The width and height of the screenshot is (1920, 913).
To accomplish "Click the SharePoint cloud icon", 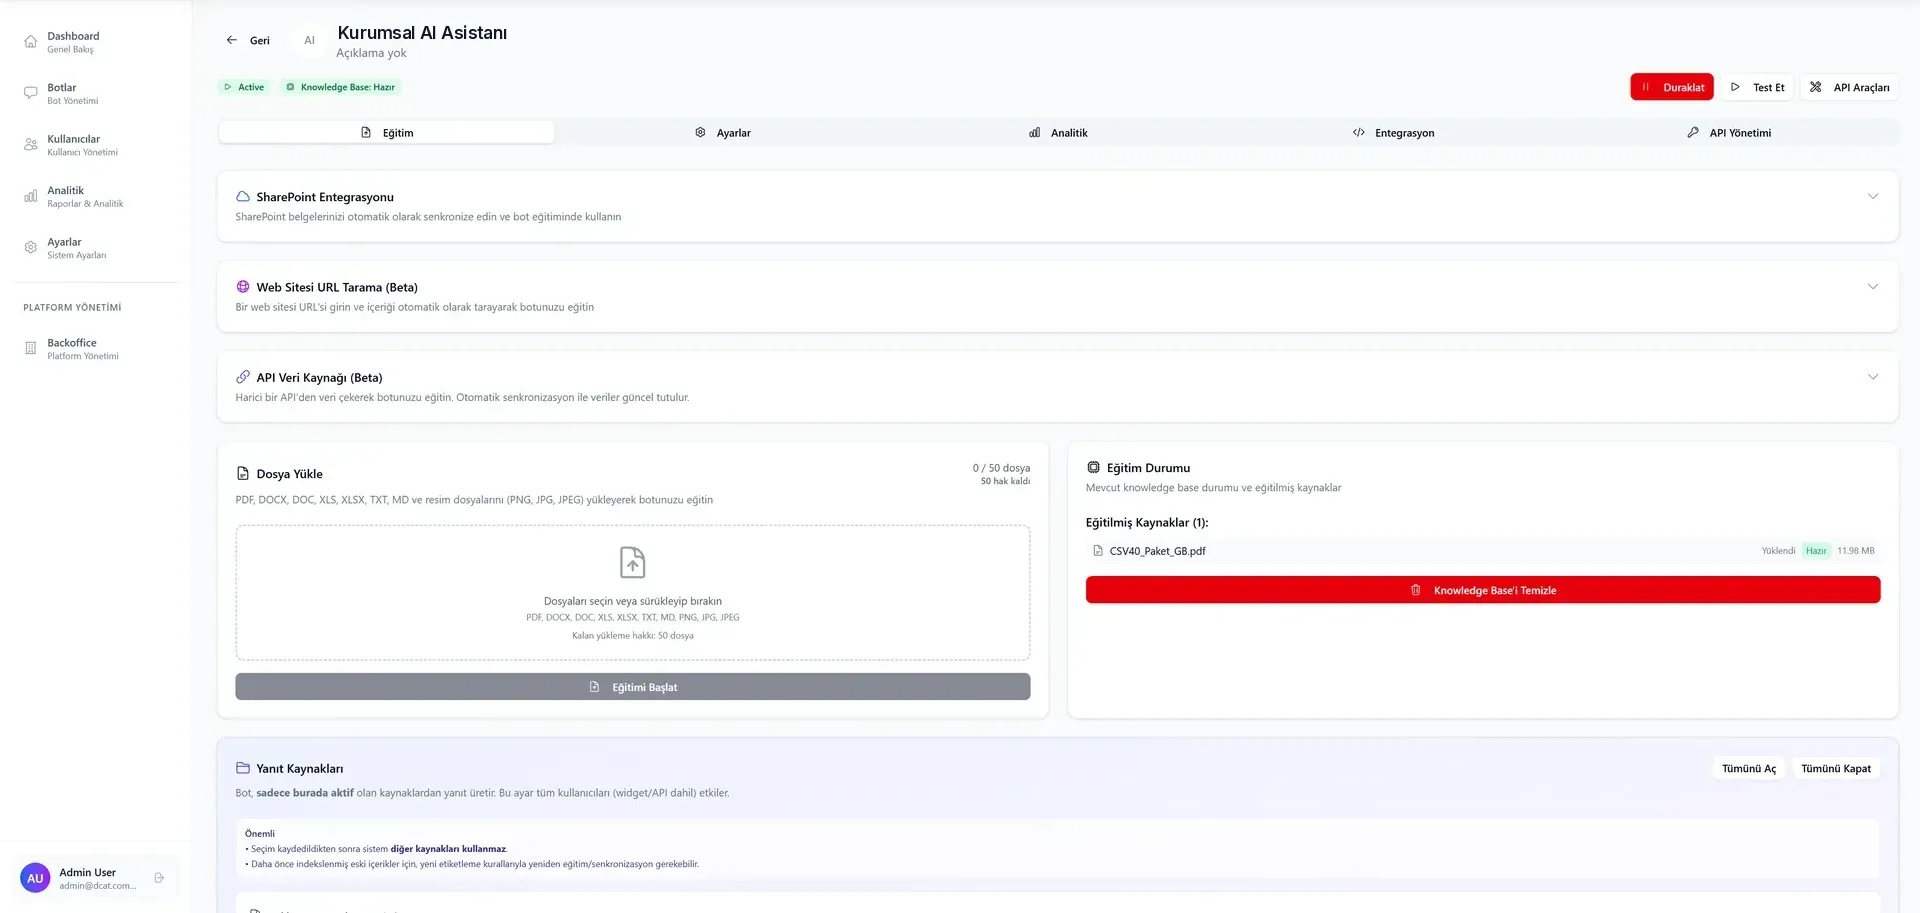I will pyautogui.click(x=243, y=197).
